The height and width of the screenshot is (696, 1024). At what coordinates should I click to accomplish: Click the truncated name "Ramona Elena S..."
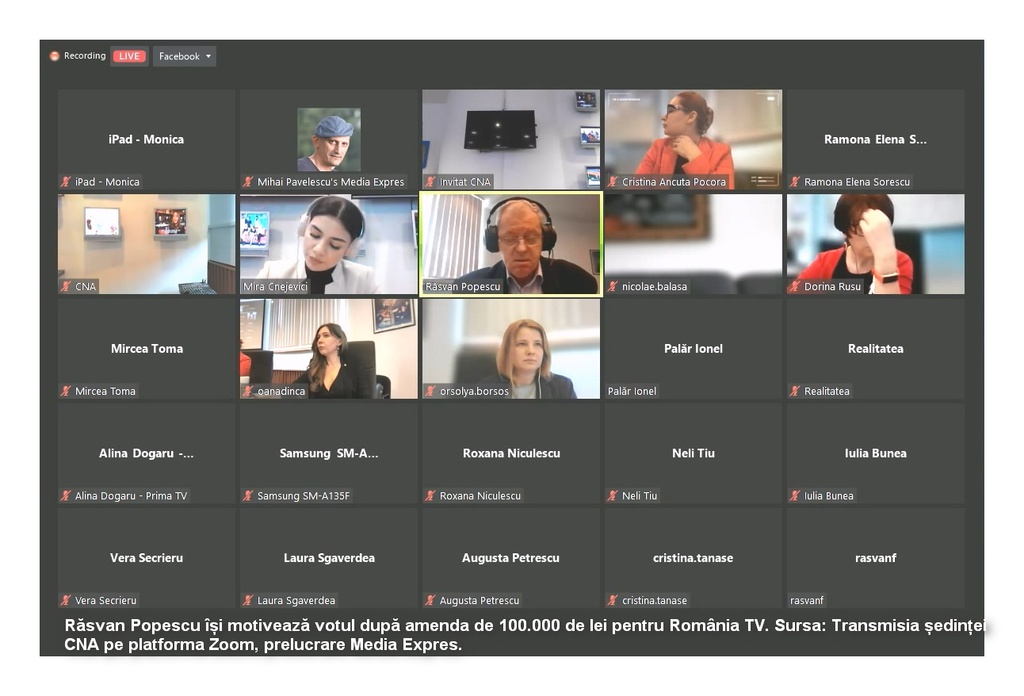click(x=875, y=139)
